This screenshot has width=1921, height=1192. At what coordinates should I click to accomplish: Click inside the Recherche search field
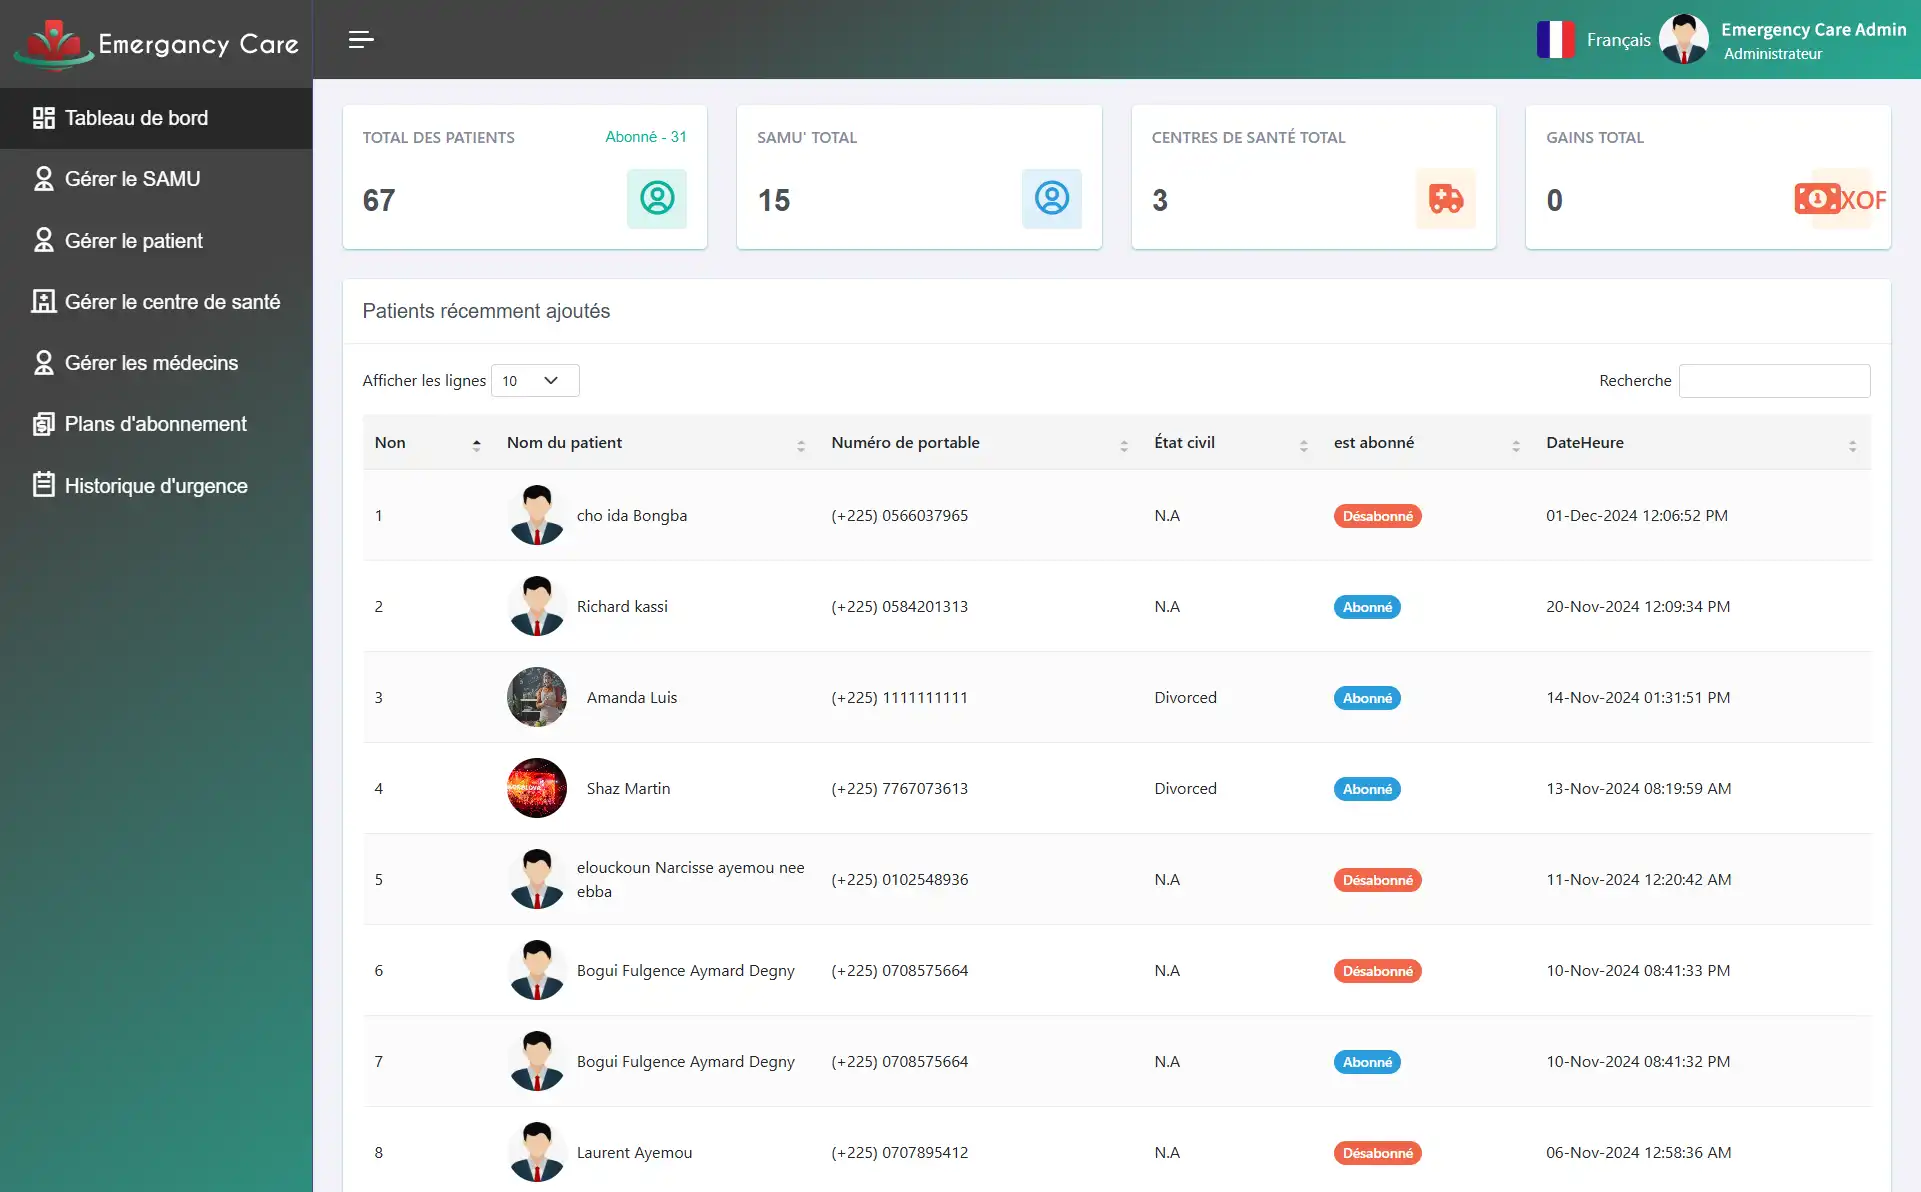tap(1775, 381)
